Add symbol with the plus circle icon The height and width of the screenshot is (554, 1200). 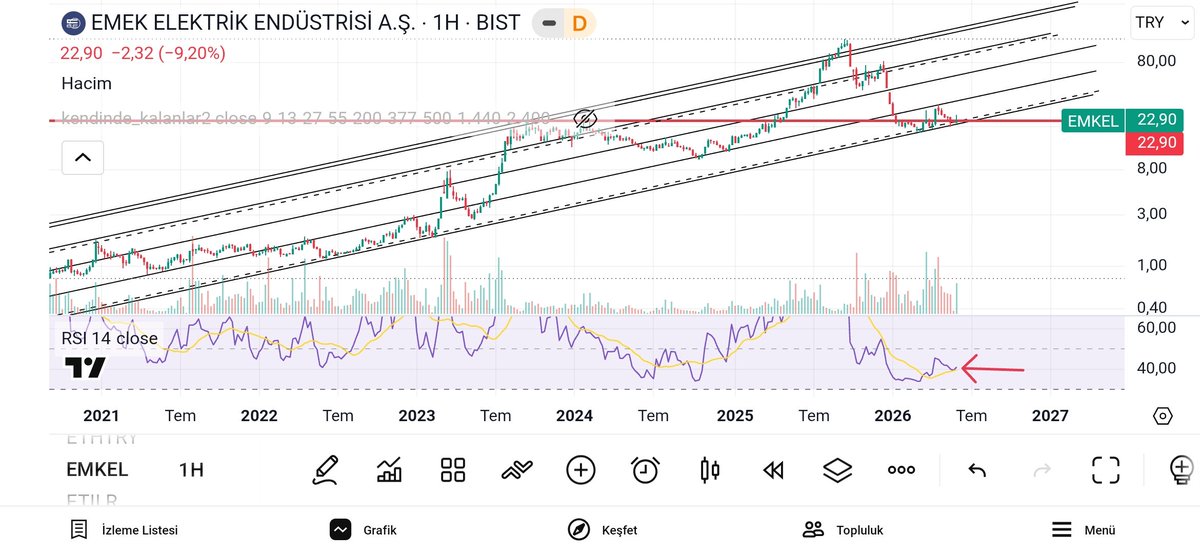click(581, 469)
